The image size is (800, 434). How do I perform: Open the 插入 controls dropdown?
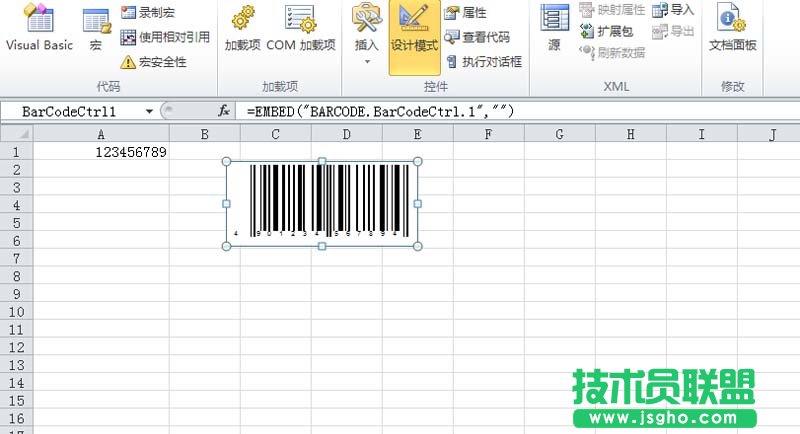tap(366, 35)
